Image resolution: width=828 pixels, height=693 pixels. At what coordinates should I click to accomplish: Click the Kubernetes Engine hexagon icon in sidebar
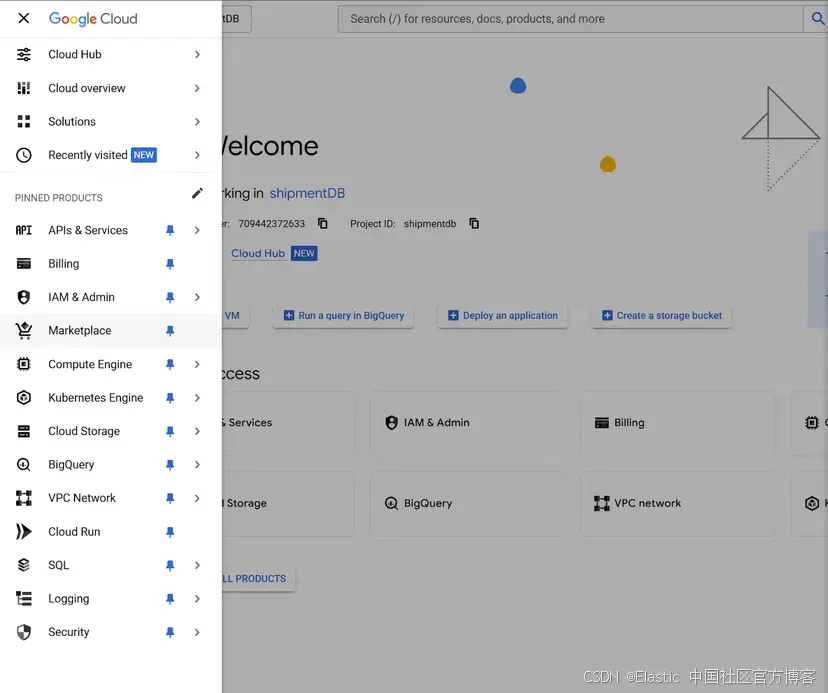click(24, 398)
